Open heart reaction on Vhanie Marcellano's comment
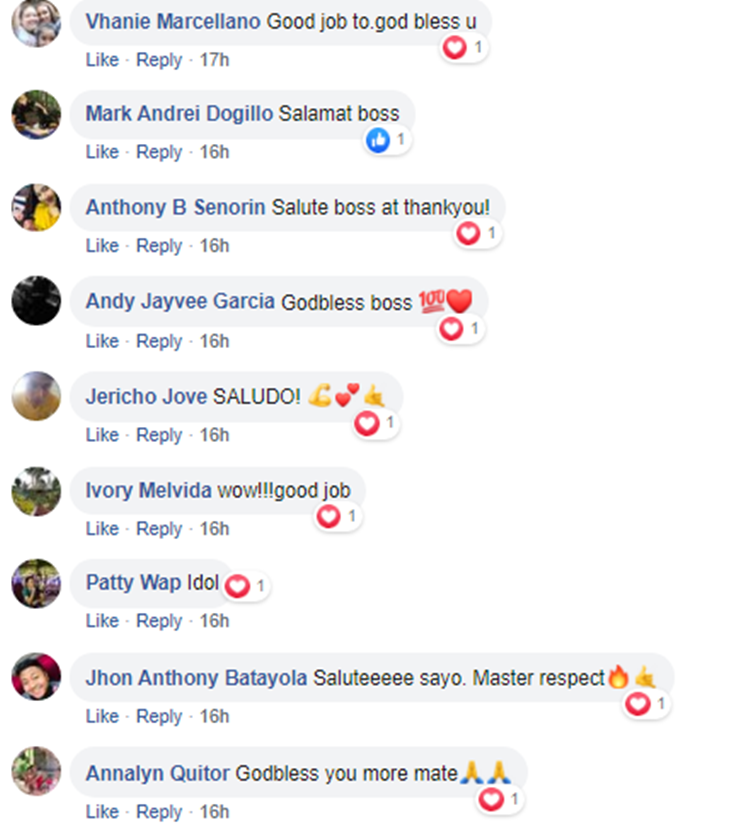 pos(464,48)
